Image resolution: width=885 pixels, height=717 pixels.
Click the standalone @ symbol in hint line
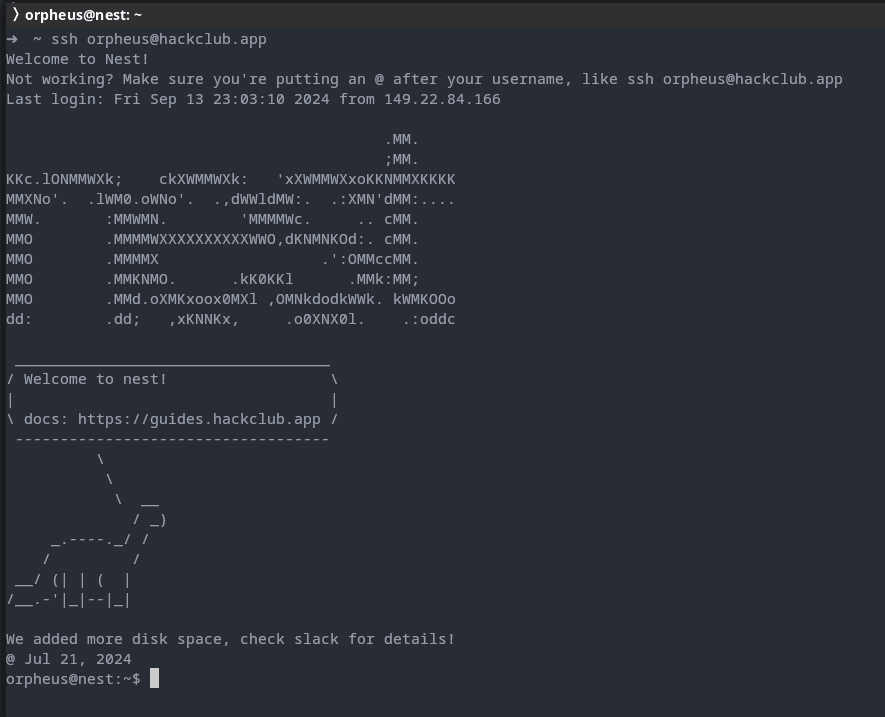[379, 79]
